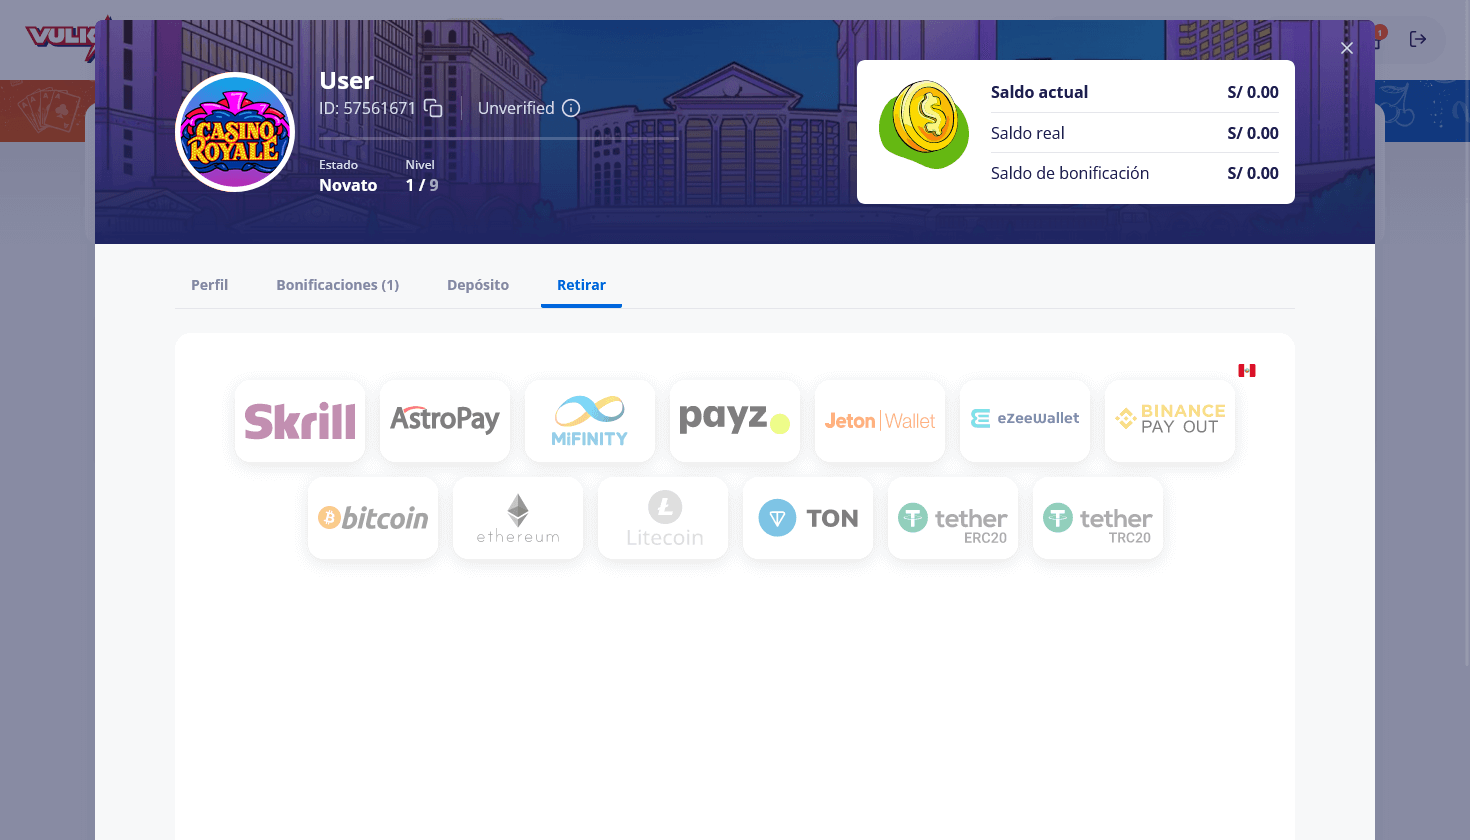Viewport: 1470px width, 840px height.
Task: Pick Payz withdrawal method
Action: (x=735, y=421)
